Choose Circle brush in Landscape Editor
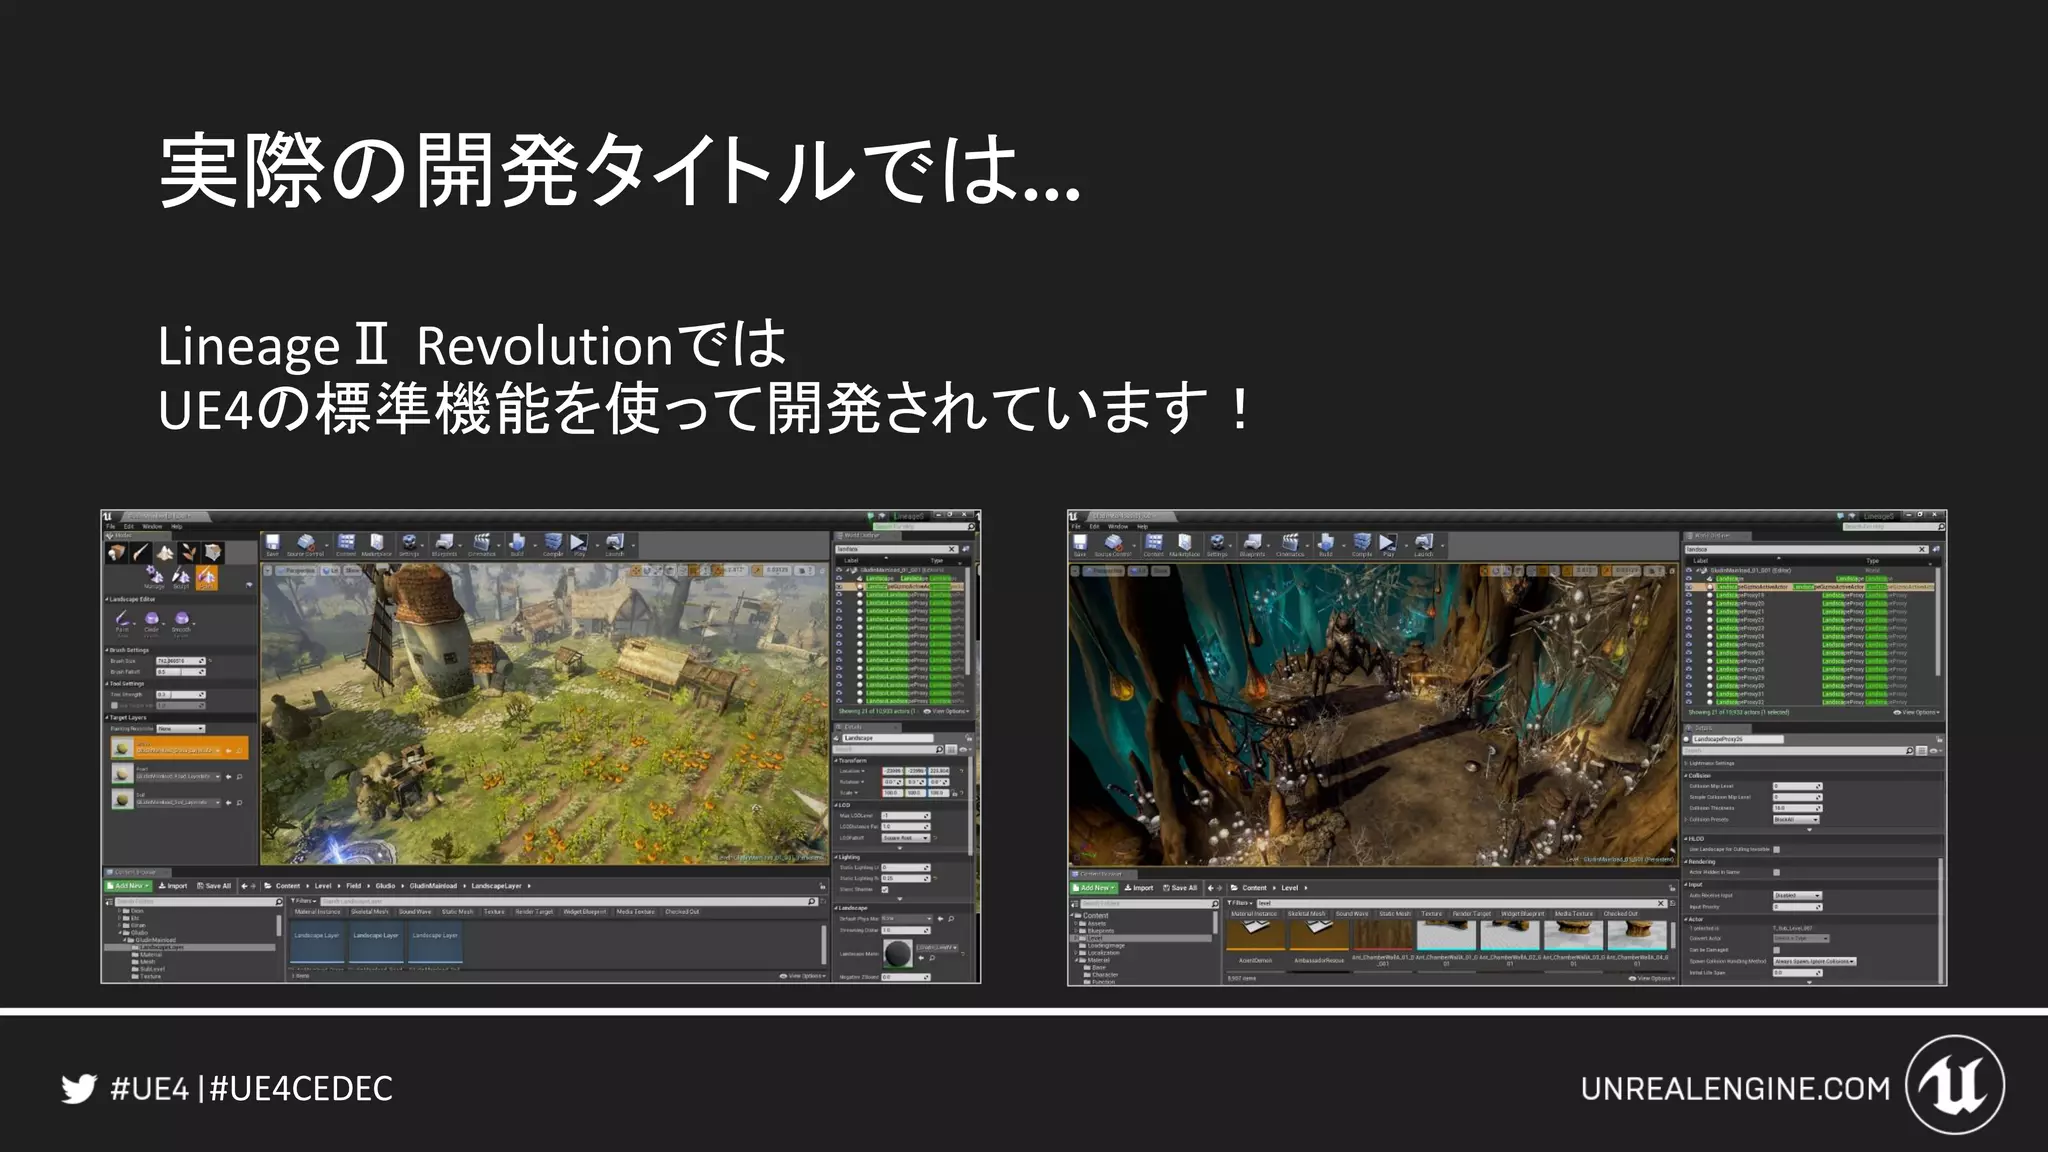The height and width of the screenshot is (1152, 2048). [152, 621]
